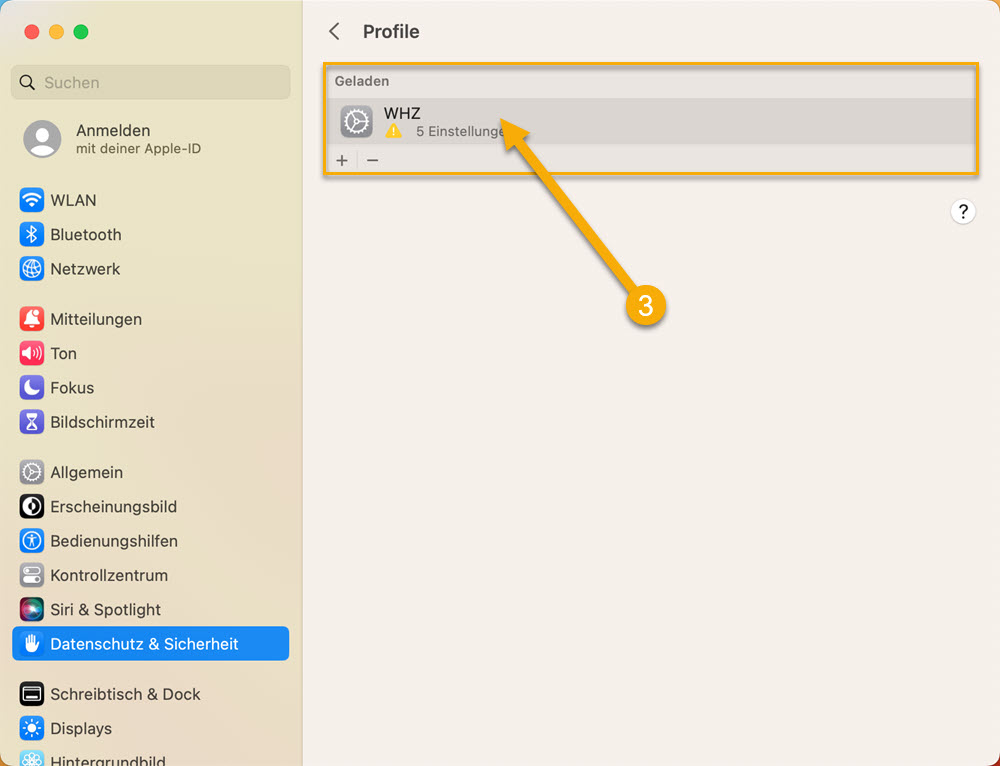
Task: Open Erscheinungsbild appearance icon
Action: 31,506
